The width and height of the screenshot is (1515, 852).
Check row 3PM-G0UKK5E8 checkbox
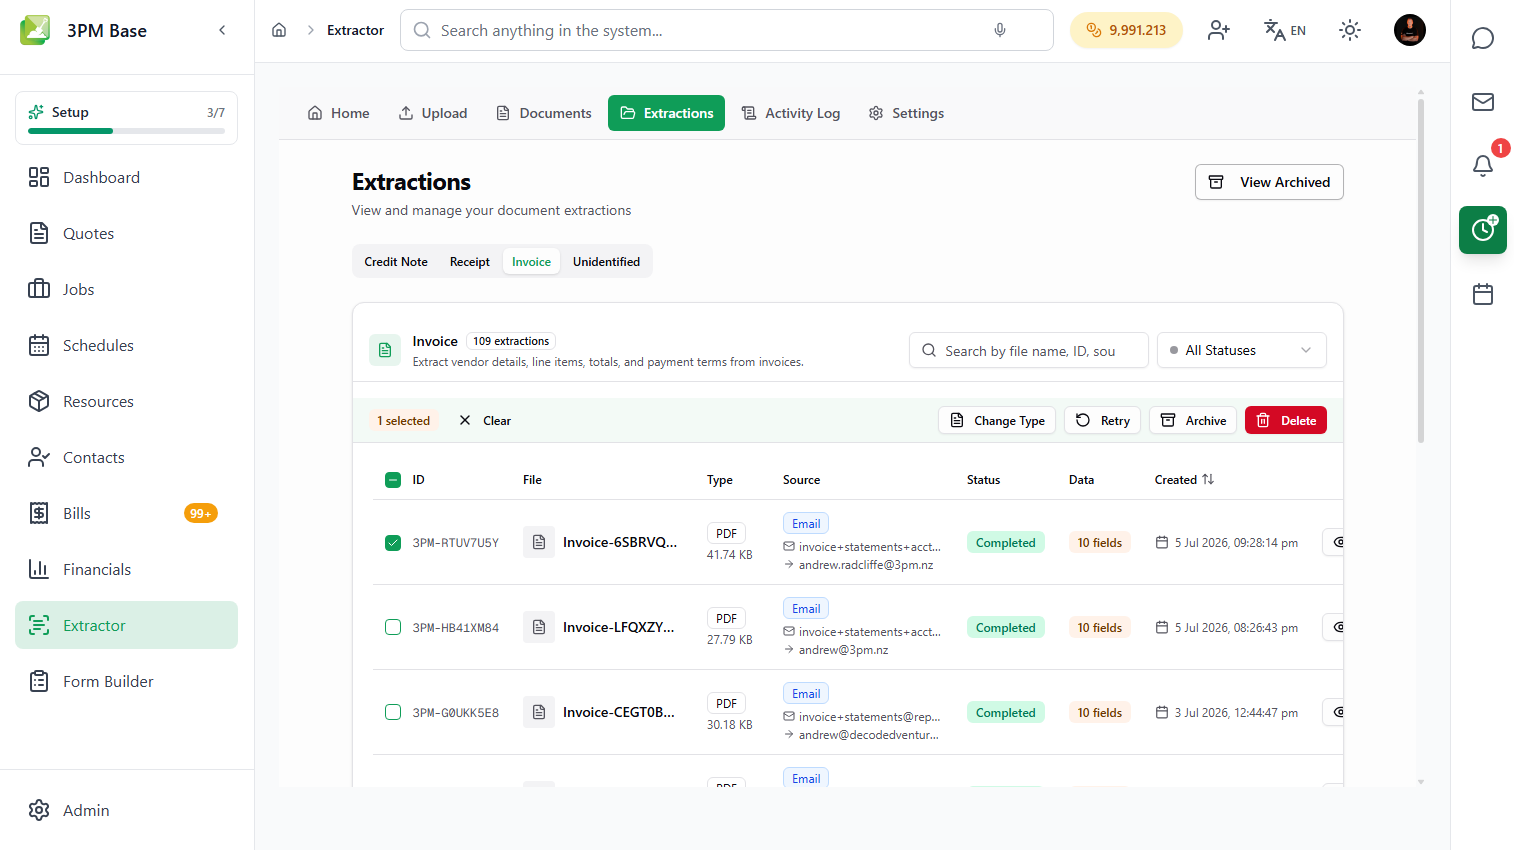(393, 713)
